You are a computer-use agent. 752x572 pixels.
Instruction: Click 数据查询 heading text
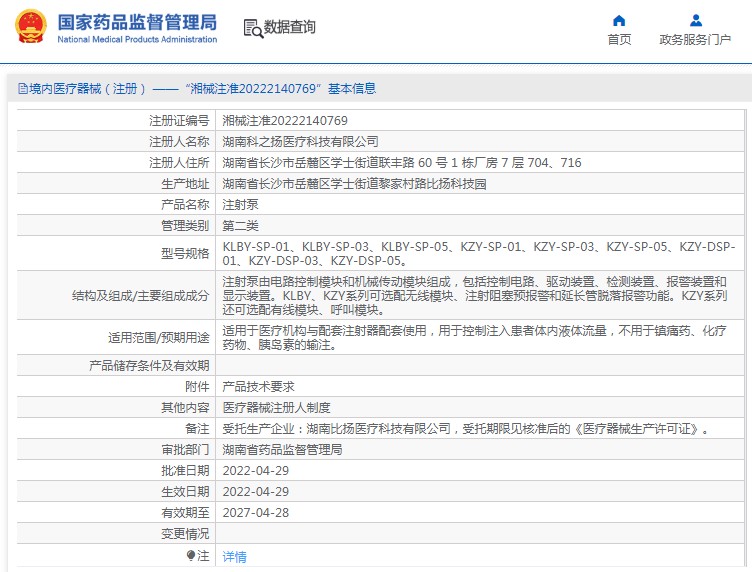pos(289,27)
